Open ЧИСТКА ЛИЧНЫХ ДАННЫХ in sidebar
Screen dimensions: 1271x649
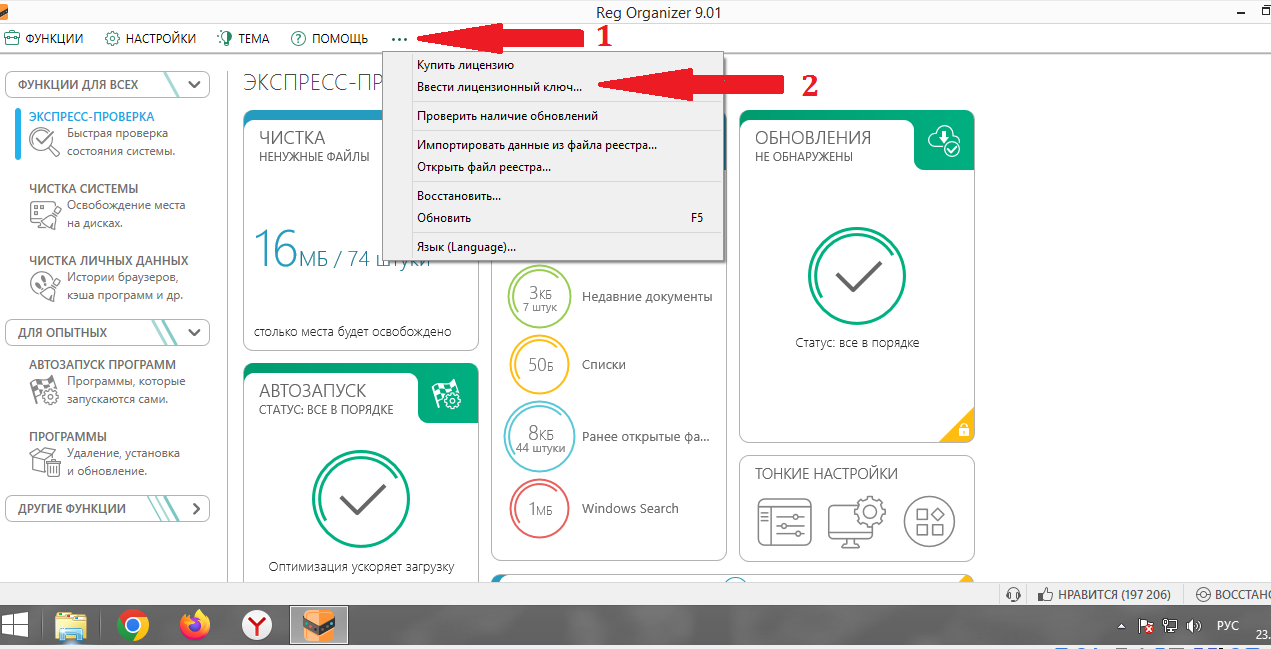109,260
